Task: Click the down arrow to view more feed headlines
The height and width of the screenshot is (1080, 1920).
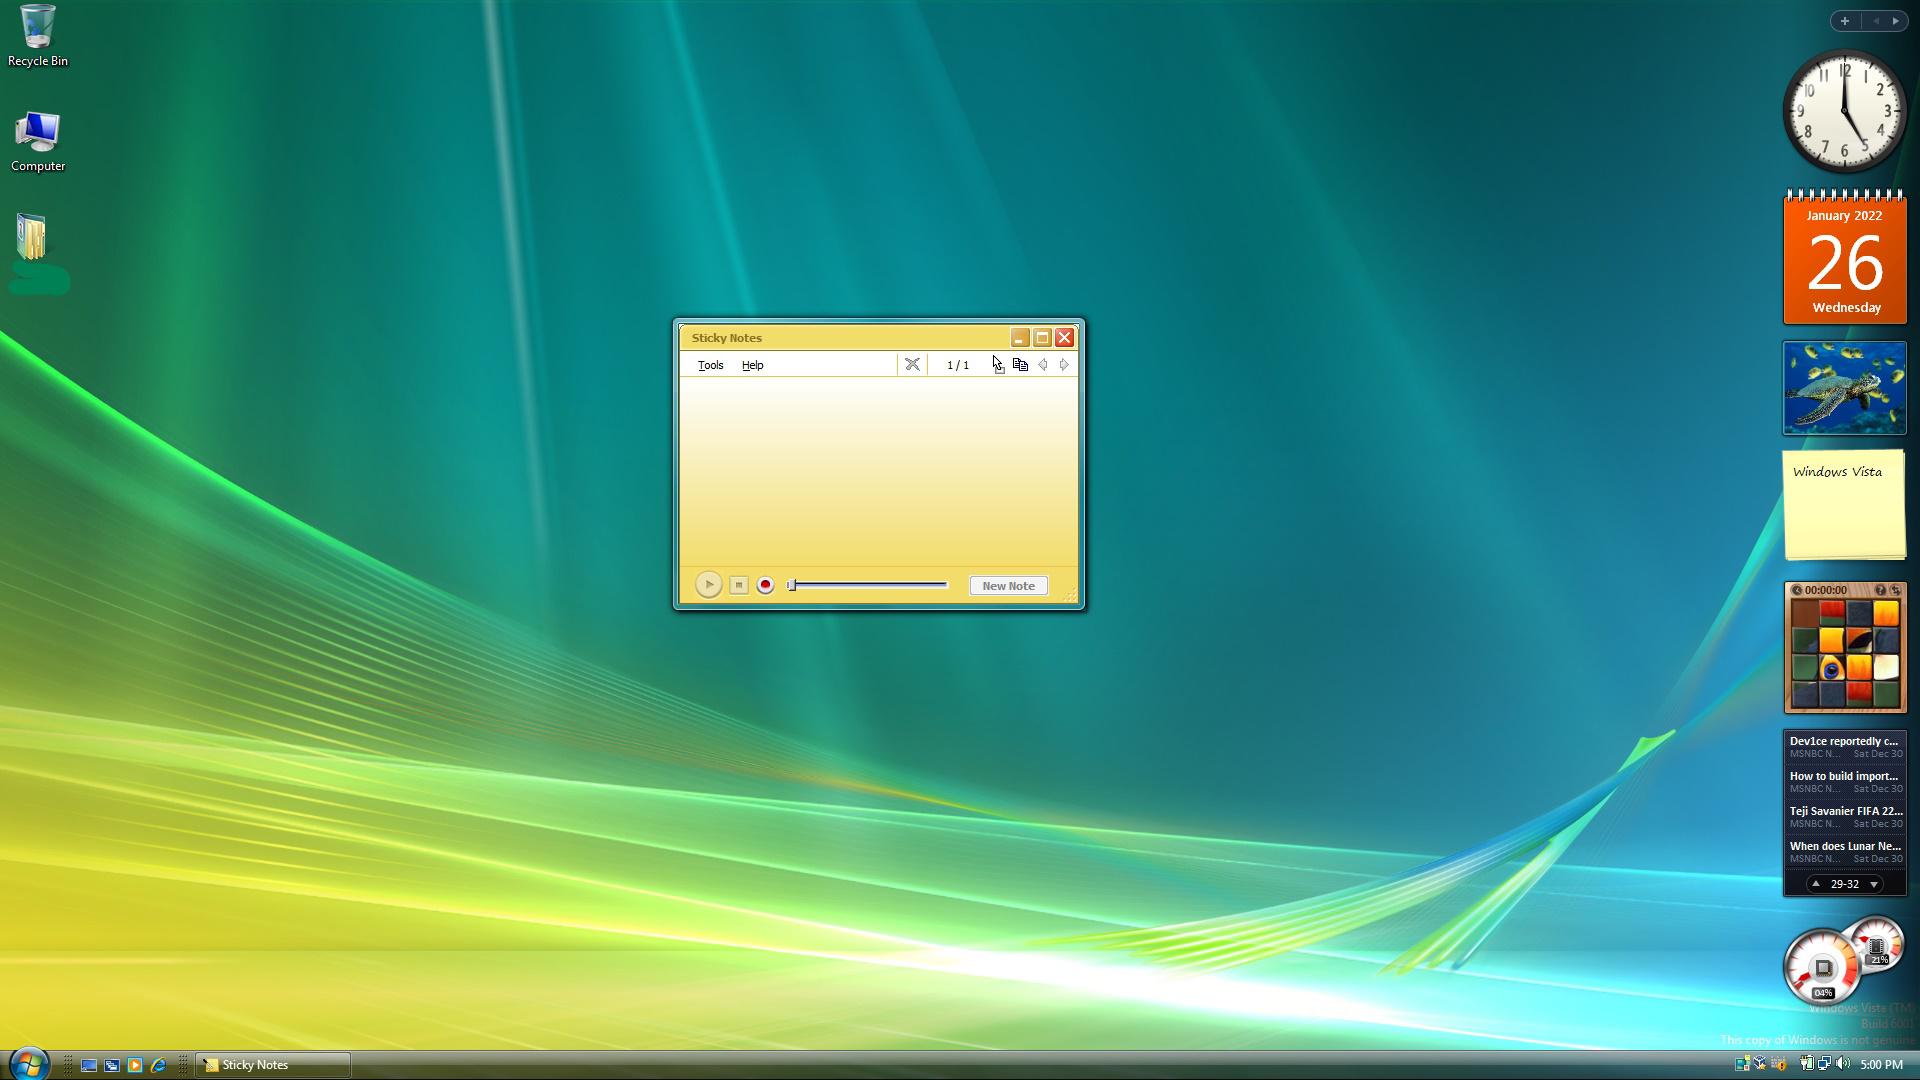Action: tap(1872, 884)
